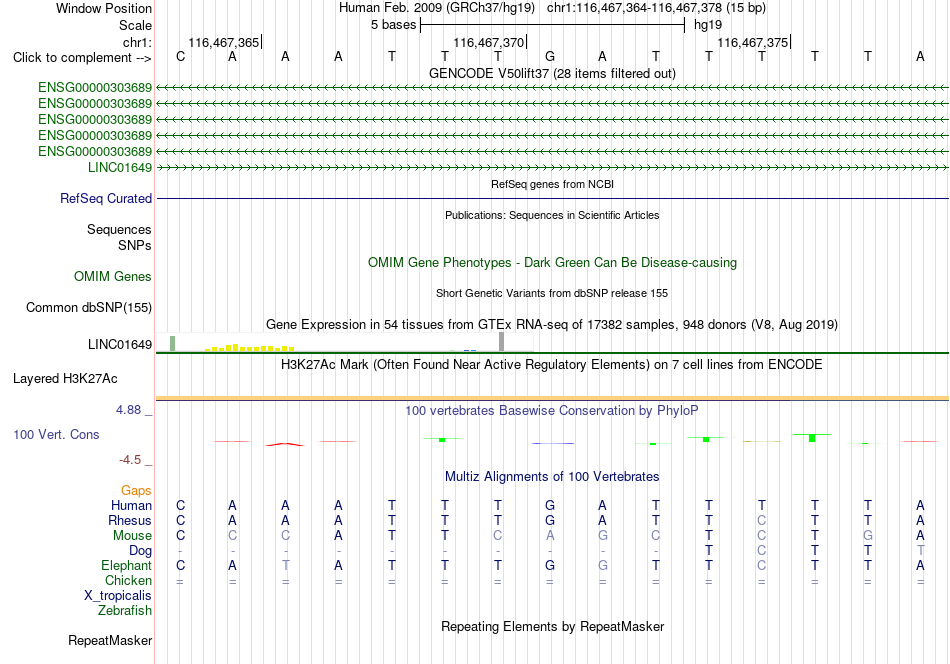
Task: Click the black LINC01649 GTEx expression label
Action: pos(120,344)
